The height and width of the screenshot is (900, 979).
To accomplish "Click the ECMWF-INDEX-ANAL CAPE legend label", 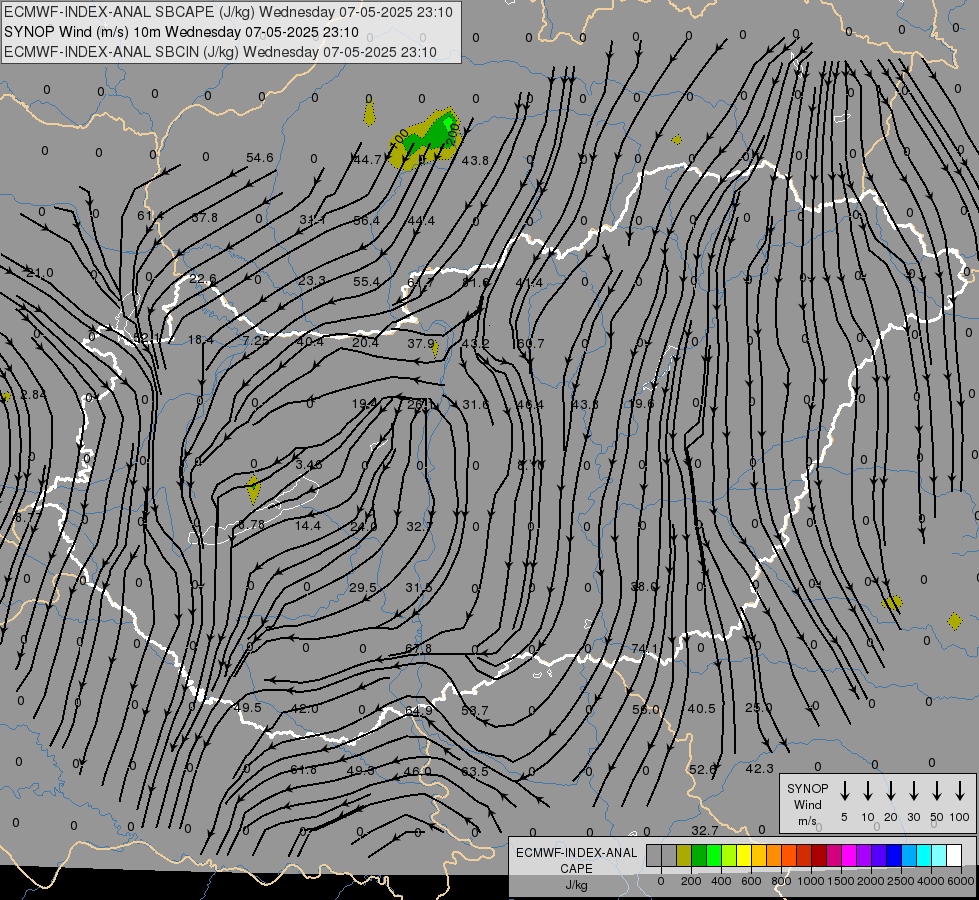I will [576, 868].
